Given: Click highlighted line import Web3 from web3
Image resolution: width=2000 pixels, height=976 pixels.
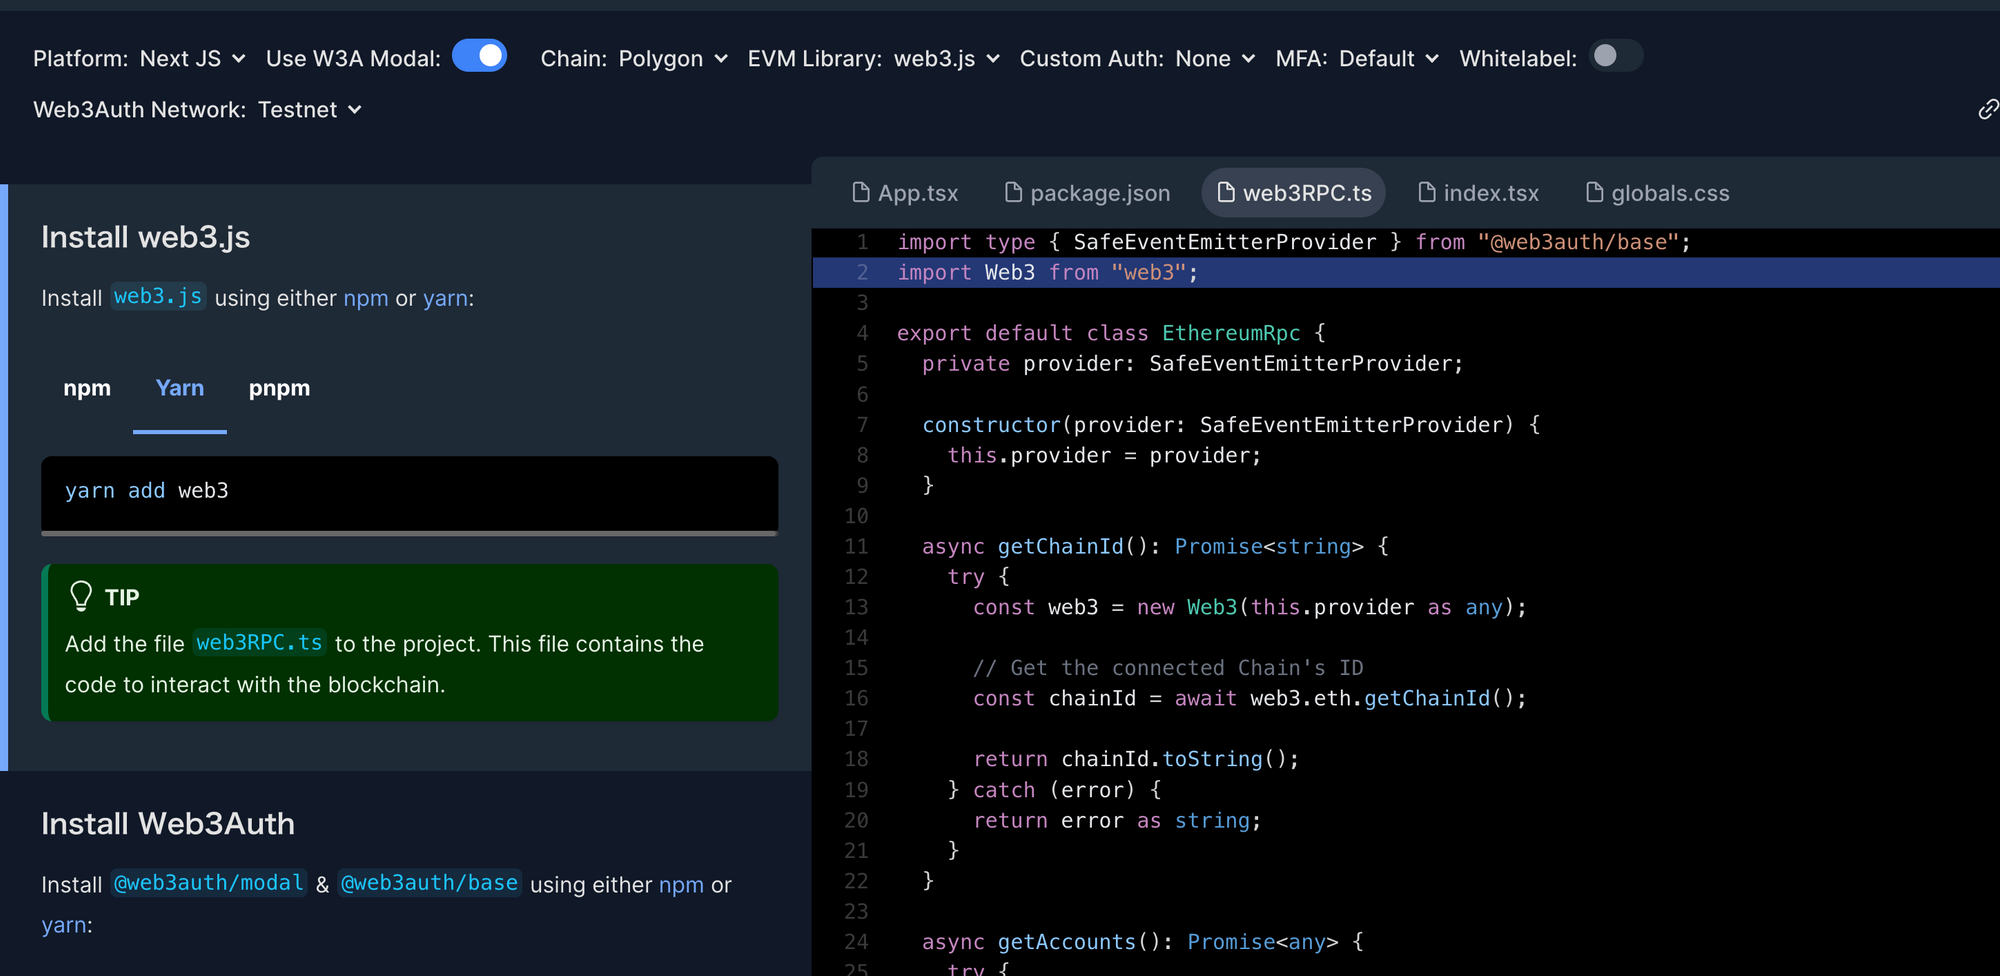Looking at the screenshot, I should (1405, 272).
